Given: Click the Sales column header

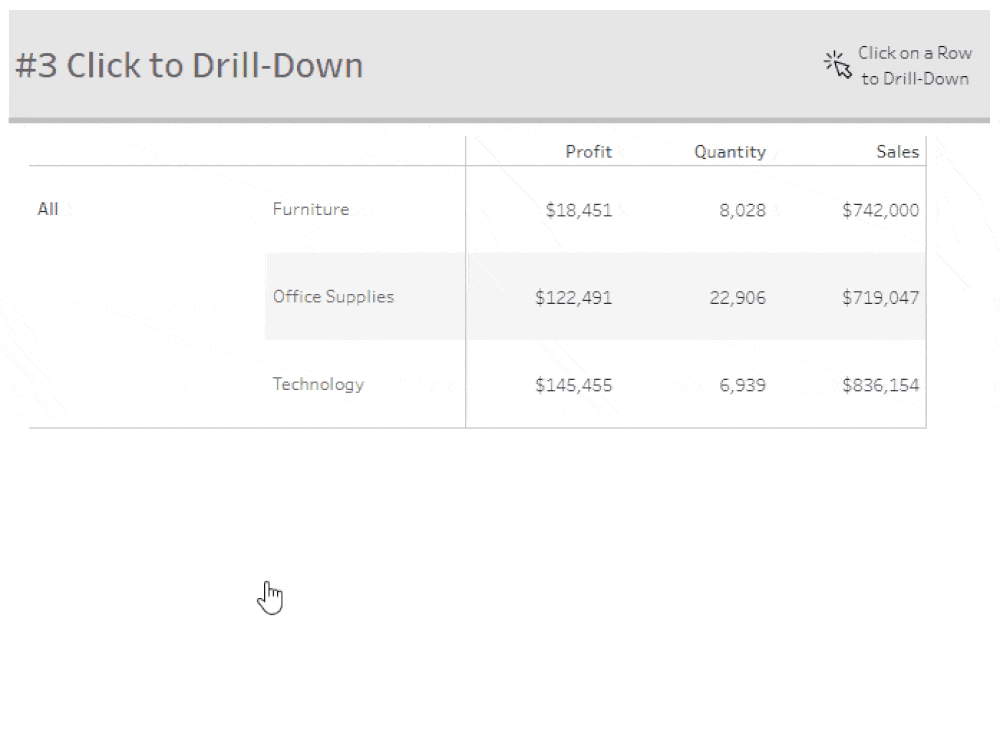Looking at the screenshot, I should [897, 152].
